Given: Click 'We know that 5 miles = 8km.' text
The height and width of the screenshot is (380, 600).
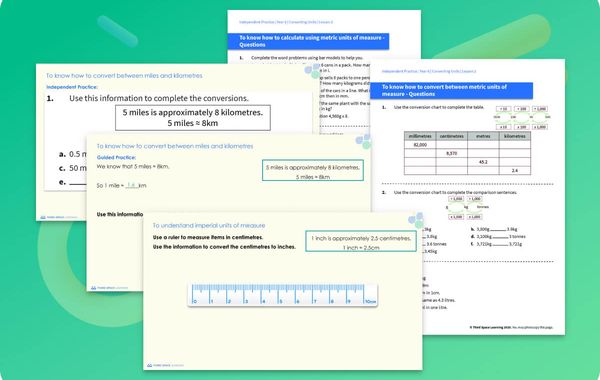Looking at the screenshot, I should [x=133, y=166].
